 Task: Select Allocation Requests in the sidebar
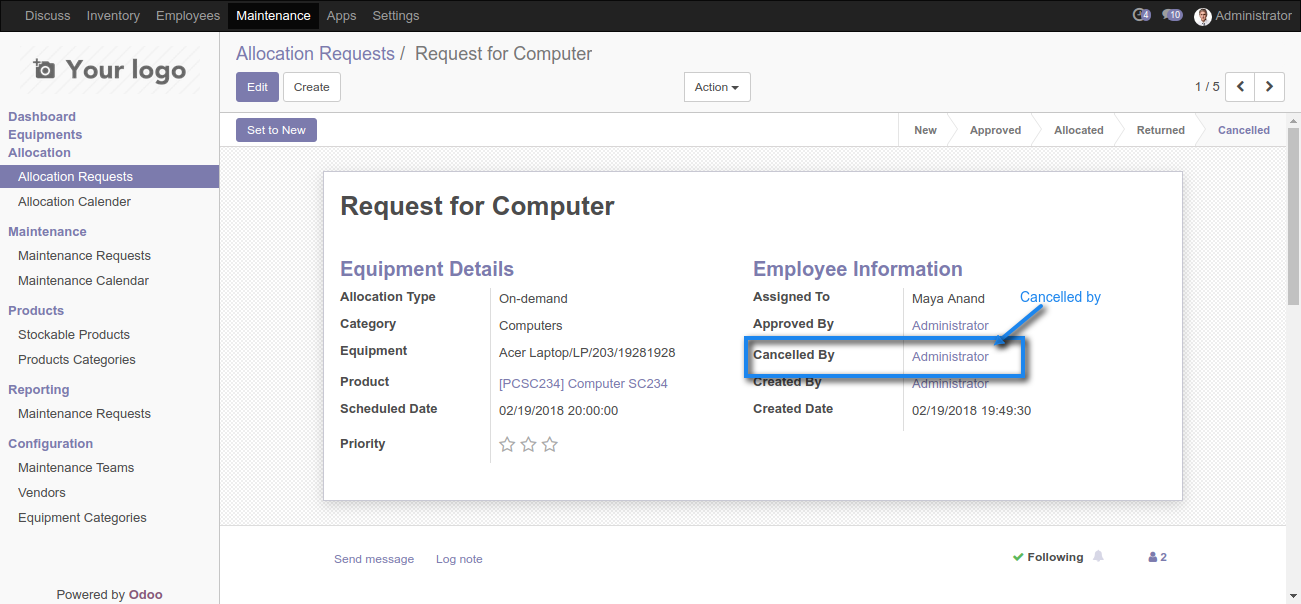[x=109, y=177]
